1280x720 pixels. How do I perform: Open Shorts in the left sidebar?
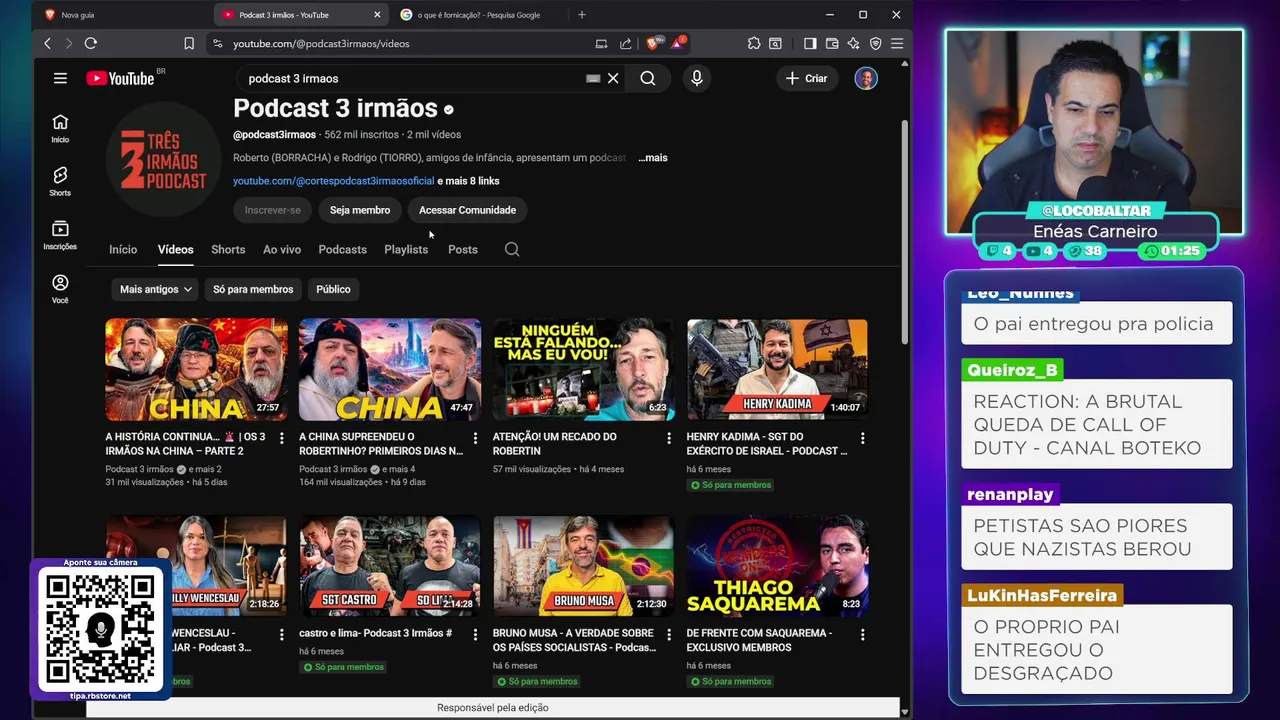(60, 181)
